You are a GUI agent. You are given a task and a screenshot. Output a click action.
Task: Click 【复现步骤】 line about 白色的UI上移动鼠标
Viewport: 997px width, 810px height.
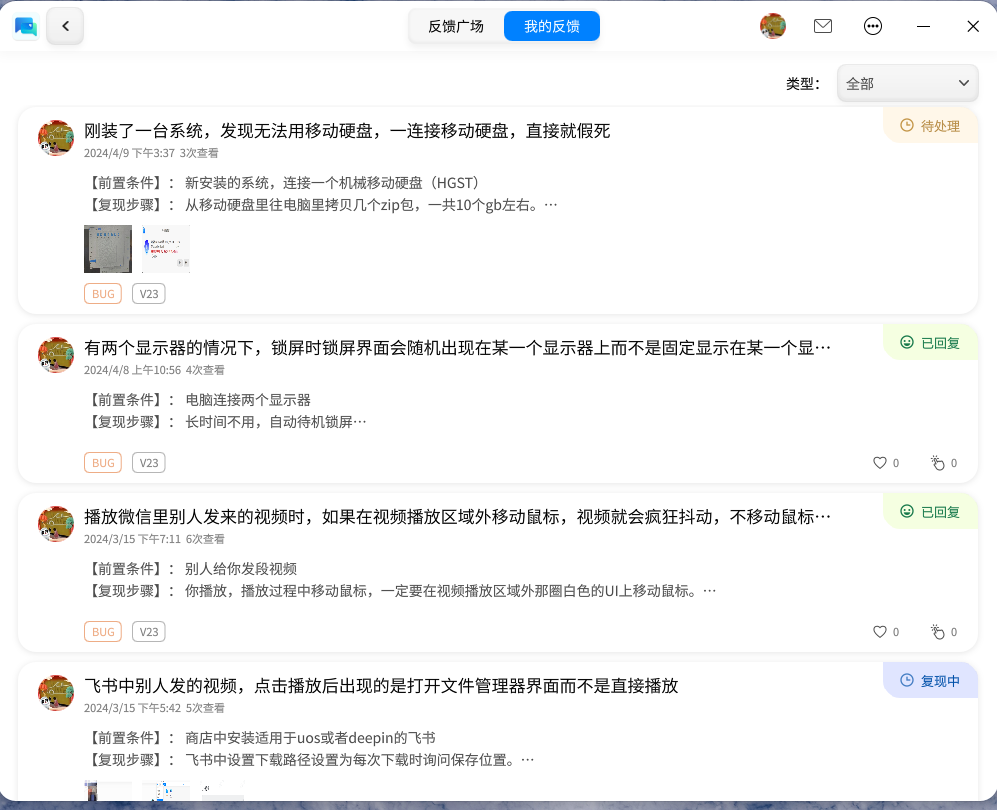401,591
